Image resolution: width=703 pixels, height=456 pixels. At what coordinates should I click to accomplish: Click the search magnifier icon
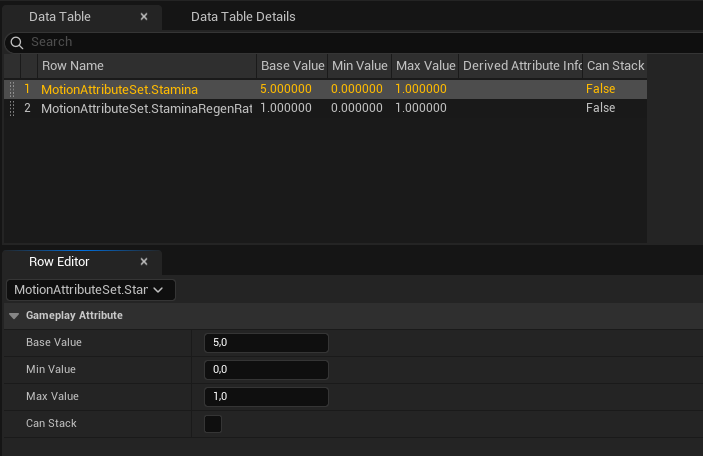(x=15, y=42)
